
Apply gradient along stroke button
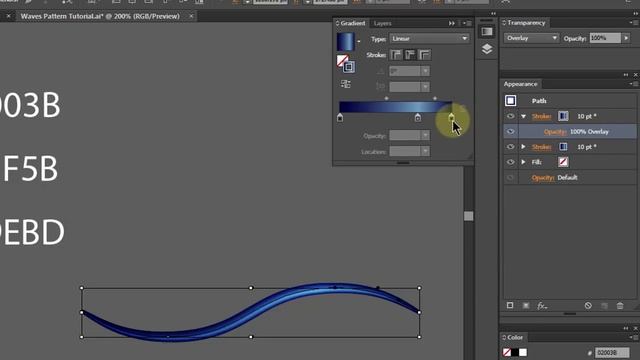point(410,55)
